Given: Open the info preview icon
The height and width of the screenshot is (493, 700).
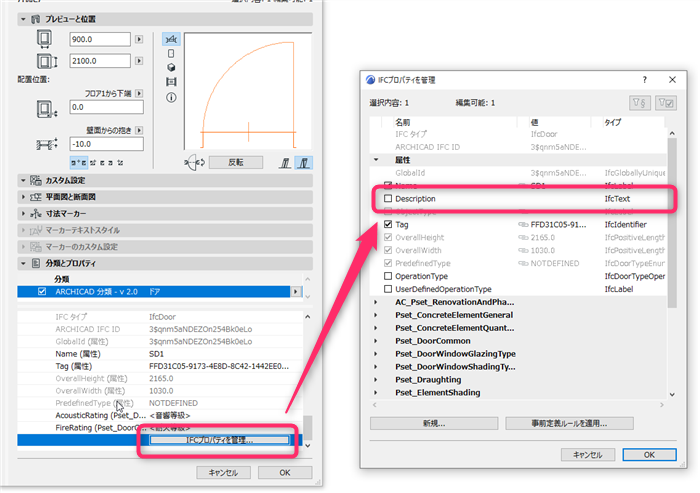Looking at the screenshot, I should 171,97.
